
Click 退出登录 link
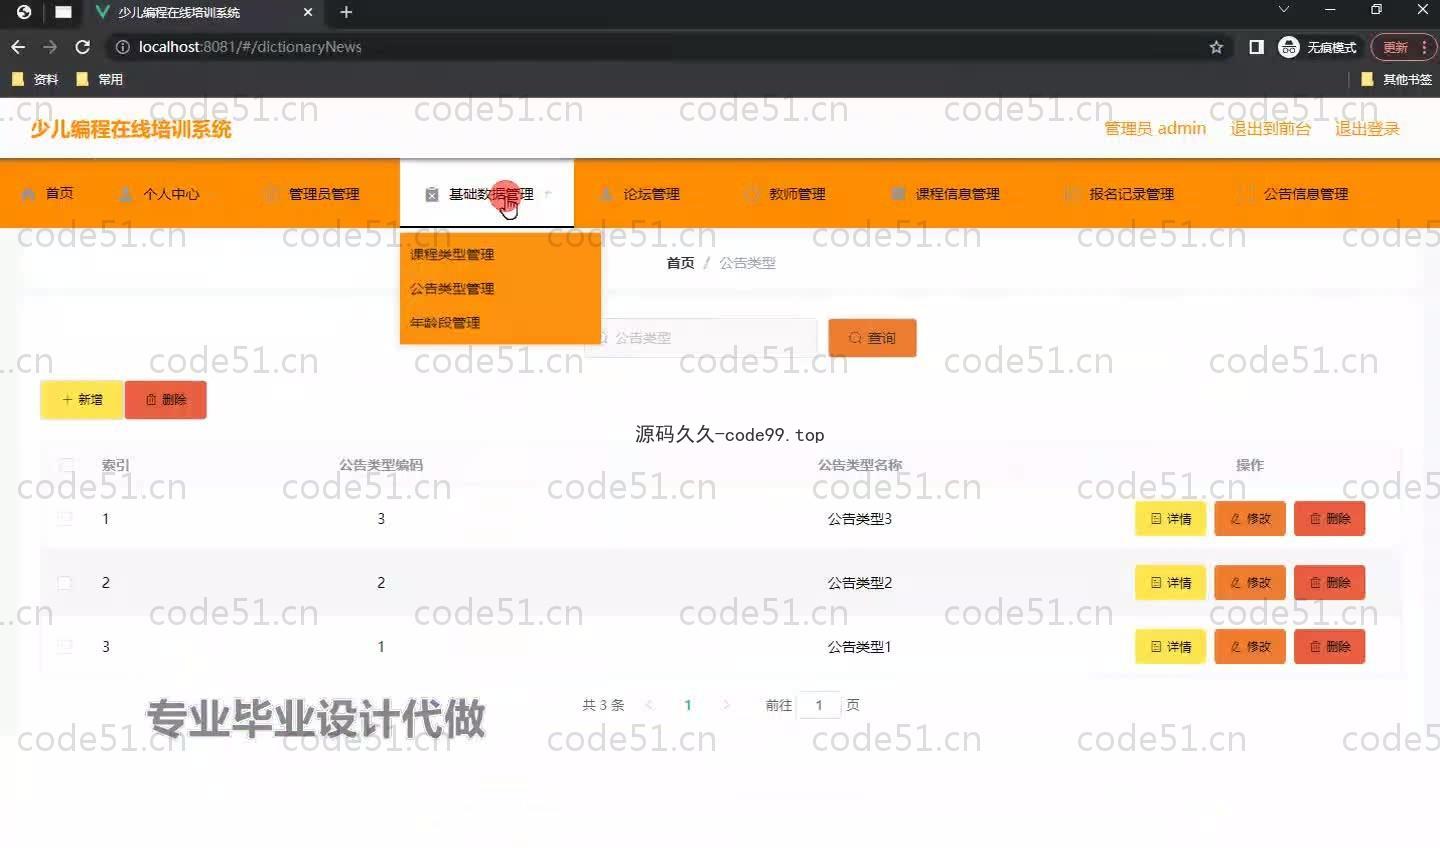tap(1367, 128)
